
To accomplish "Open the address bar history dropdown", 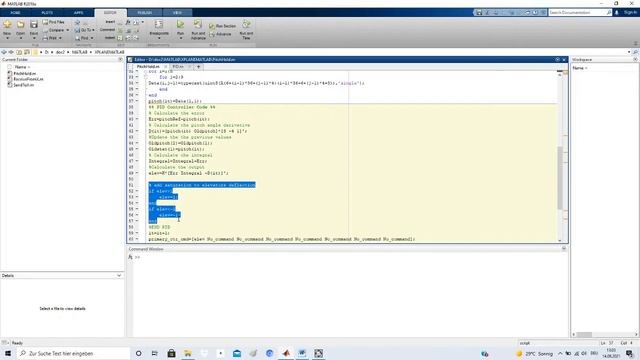I will click(x=629, y=52).
